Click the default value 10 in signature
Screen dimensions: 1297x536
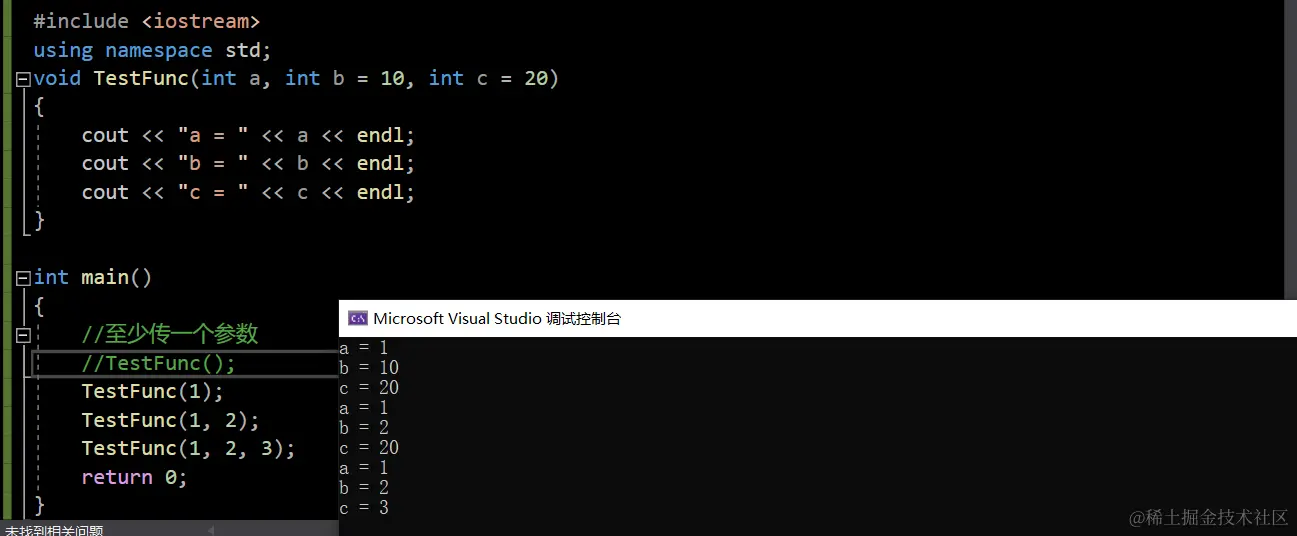point(392,78)
